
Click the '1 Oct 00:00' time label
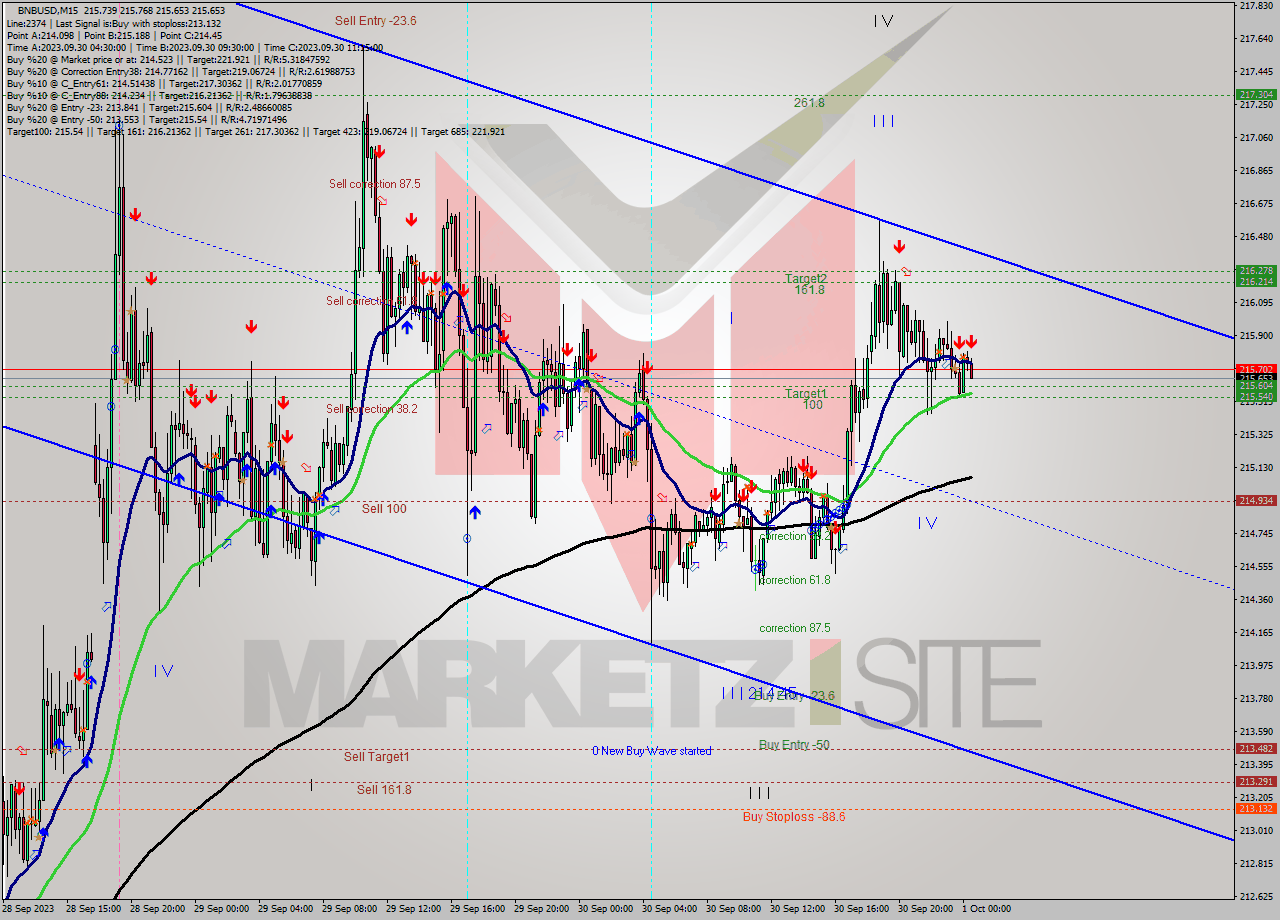[x=986, y=909]
